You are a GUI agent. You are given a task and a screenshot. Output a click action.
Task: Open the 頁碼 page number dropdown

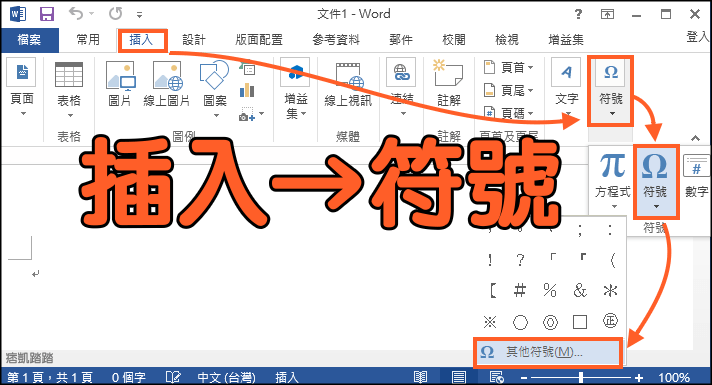[508, 113]
